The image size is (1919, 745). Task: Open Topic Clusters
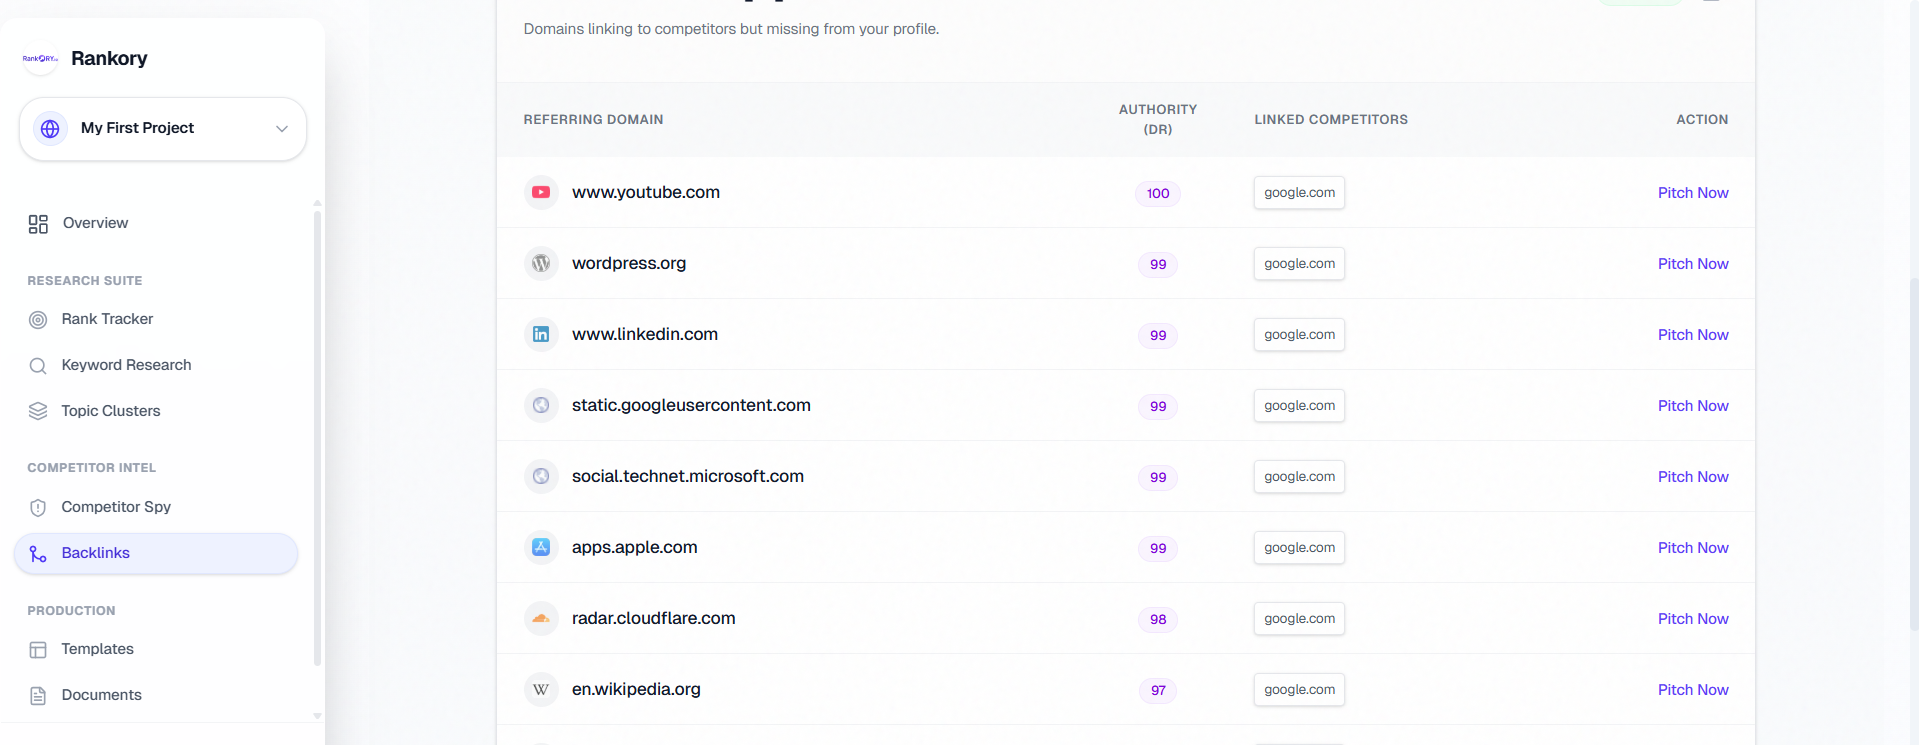tap(110, 411)
